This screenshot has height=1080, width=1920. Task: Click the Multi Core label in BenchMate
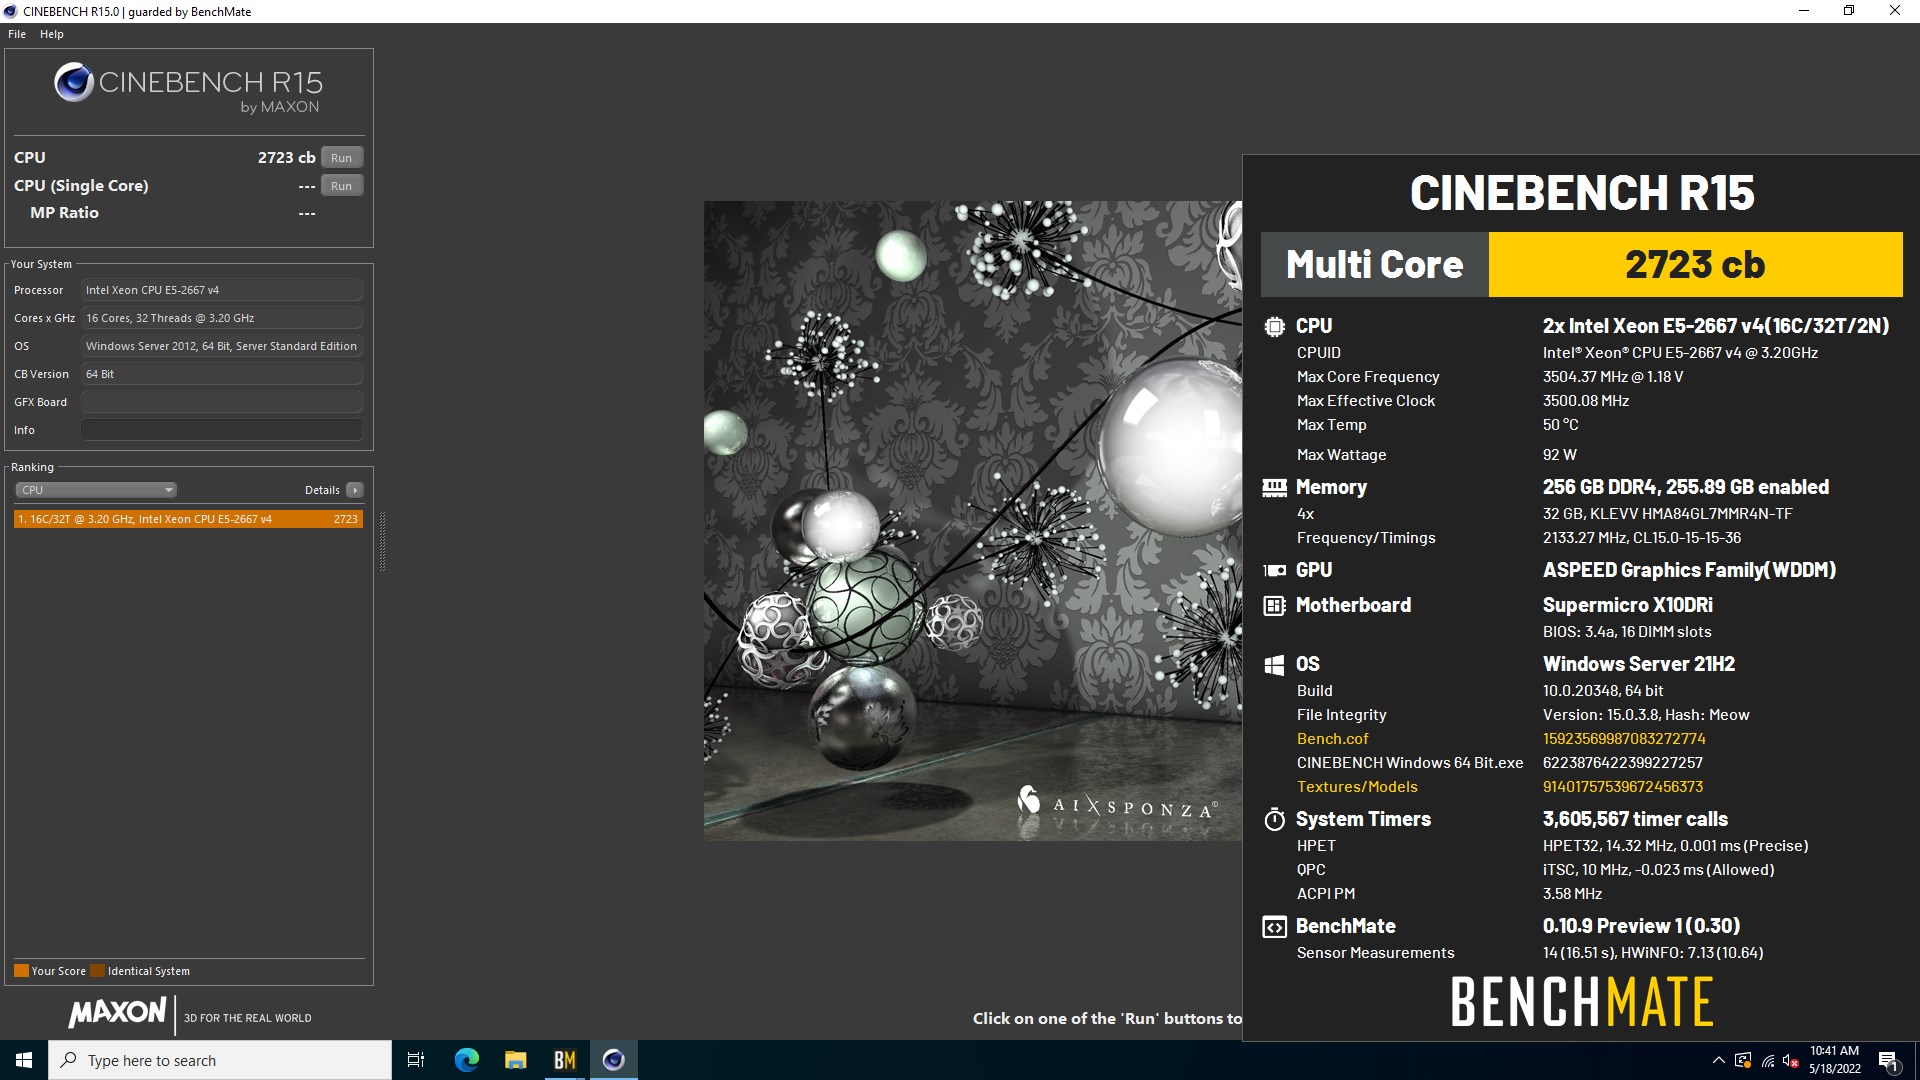(x=1375, y=265)
